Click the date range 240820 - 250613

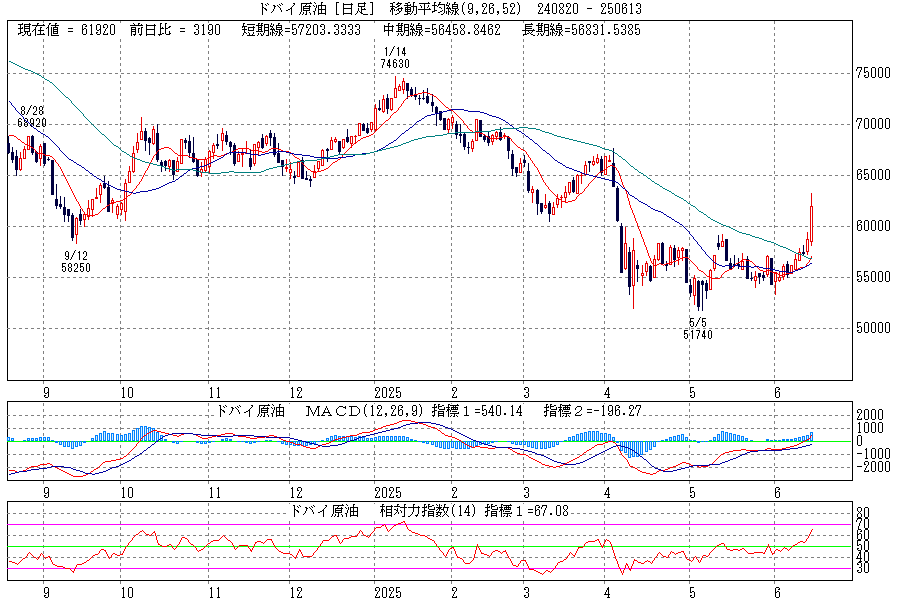point(592,9)
